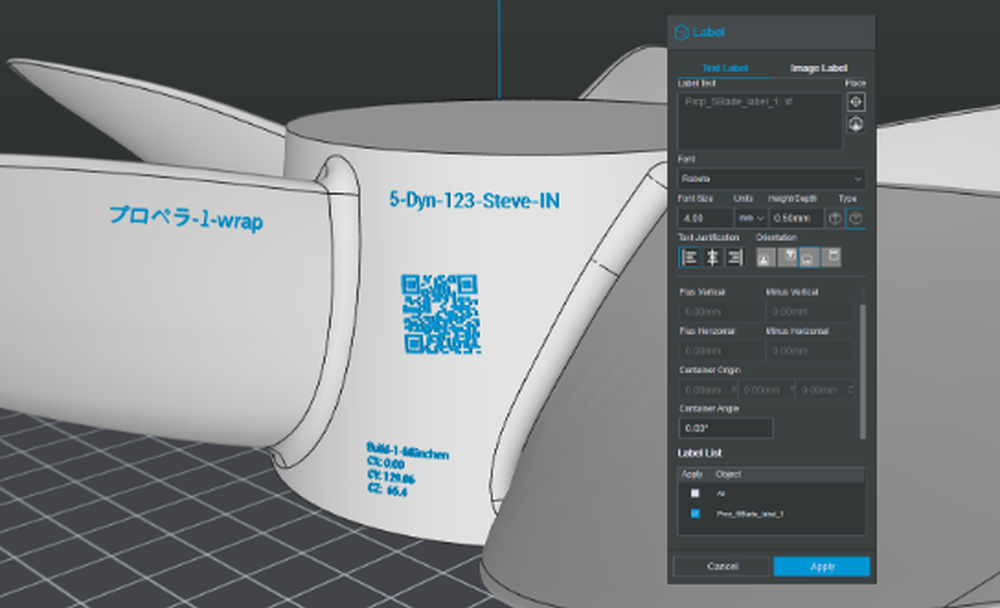Uncheck the Prop_5Blade_label_1 checkbox
Image resolution: width=1000 pixels, height=608 pixels.
pos(695,513)
